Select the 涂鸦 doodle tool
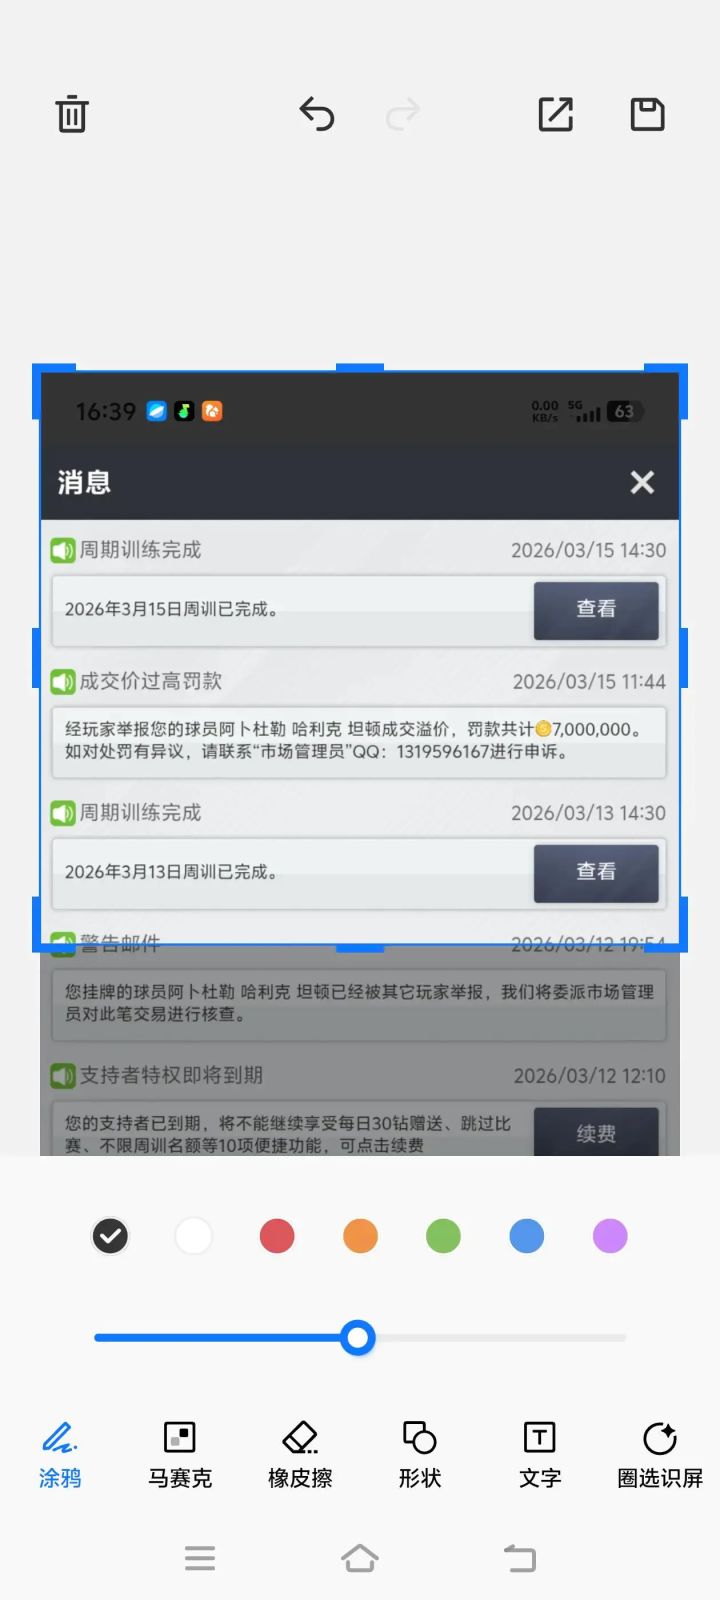720x1600 pixels. click(60, 1455)
